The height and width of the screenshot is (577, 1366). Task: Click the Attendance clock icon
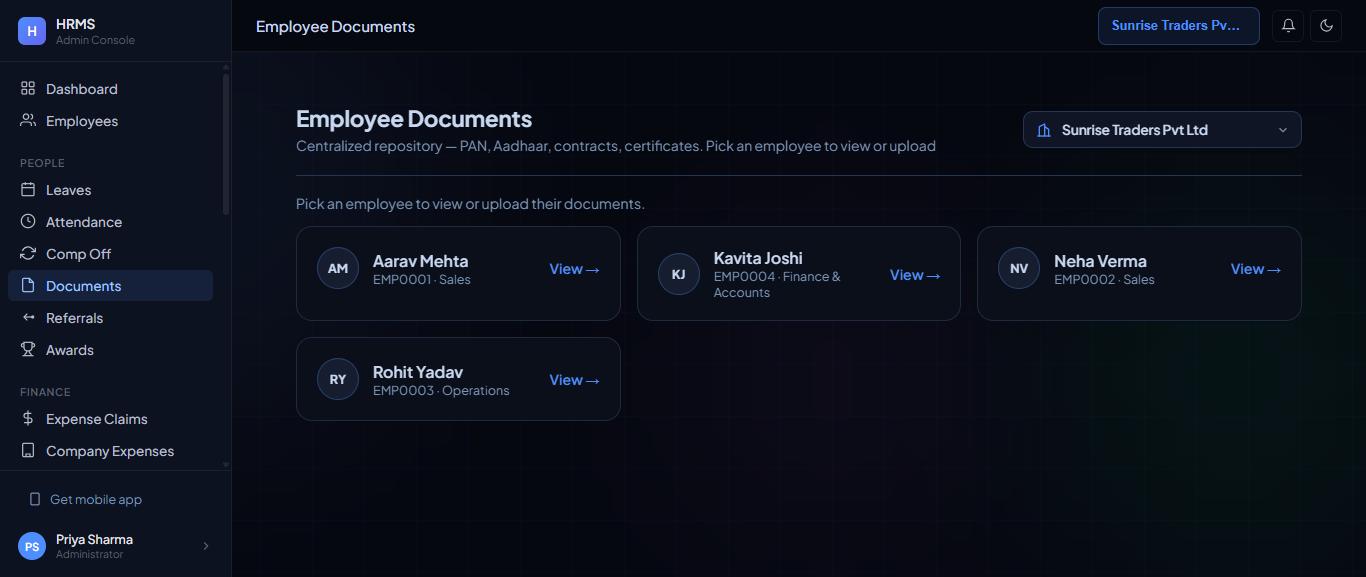[x=28, y=222]
